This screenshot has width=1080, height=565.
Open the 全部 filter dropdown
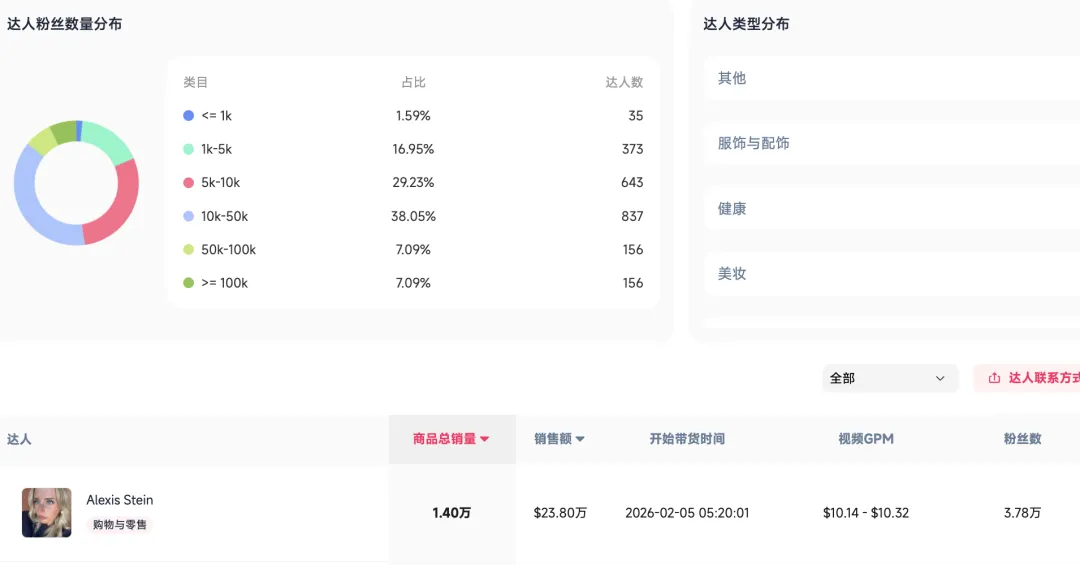tap(887, 378)
